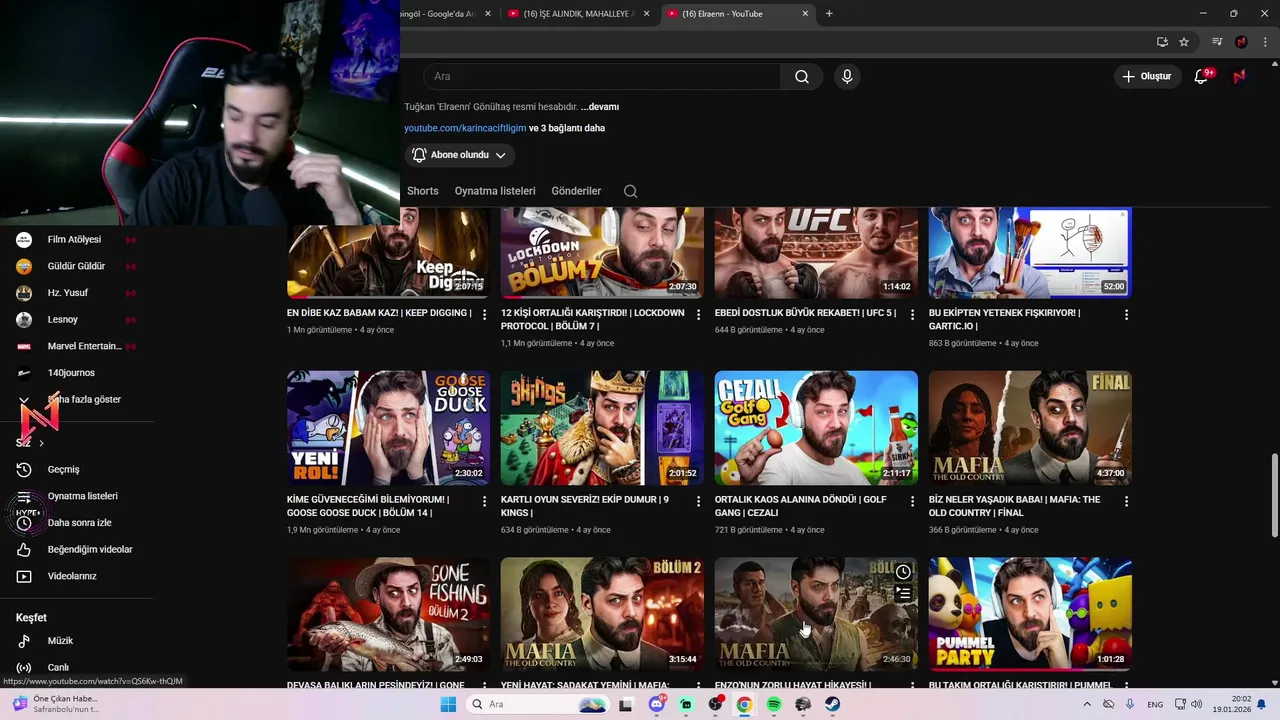
Task: Open a new browser tab
Action: point(829,14)
